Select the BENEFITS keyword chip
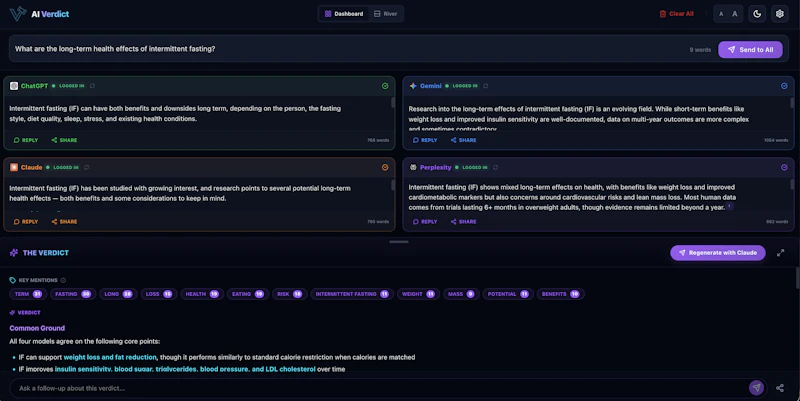Screen dimensions: 800x401 tap(561, 294)
